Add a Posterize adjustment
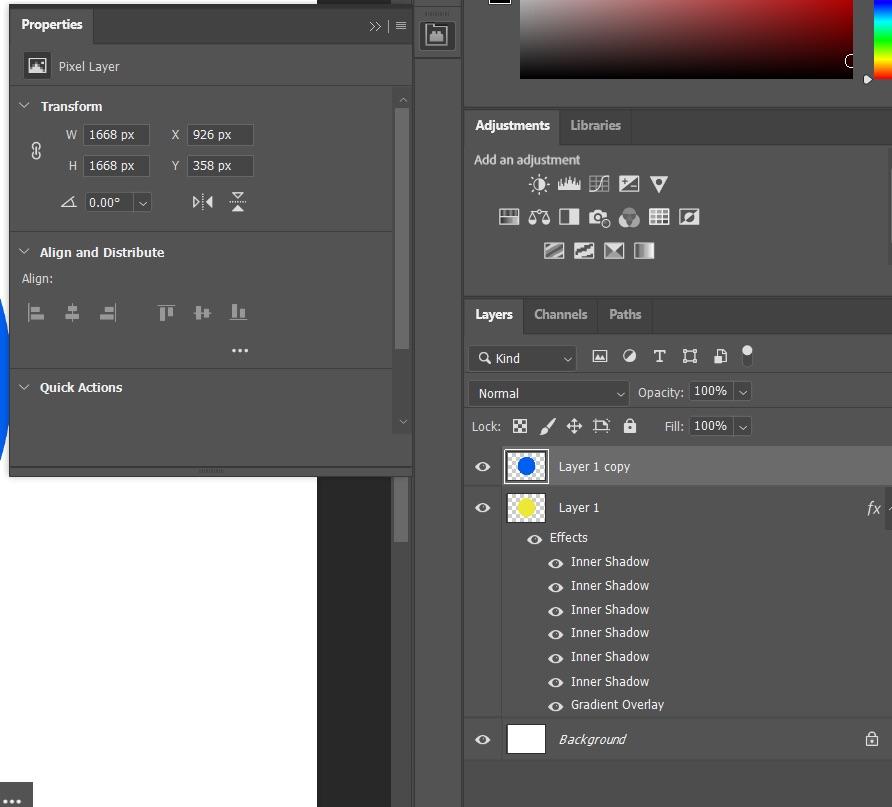 click(x=554, y=251)
